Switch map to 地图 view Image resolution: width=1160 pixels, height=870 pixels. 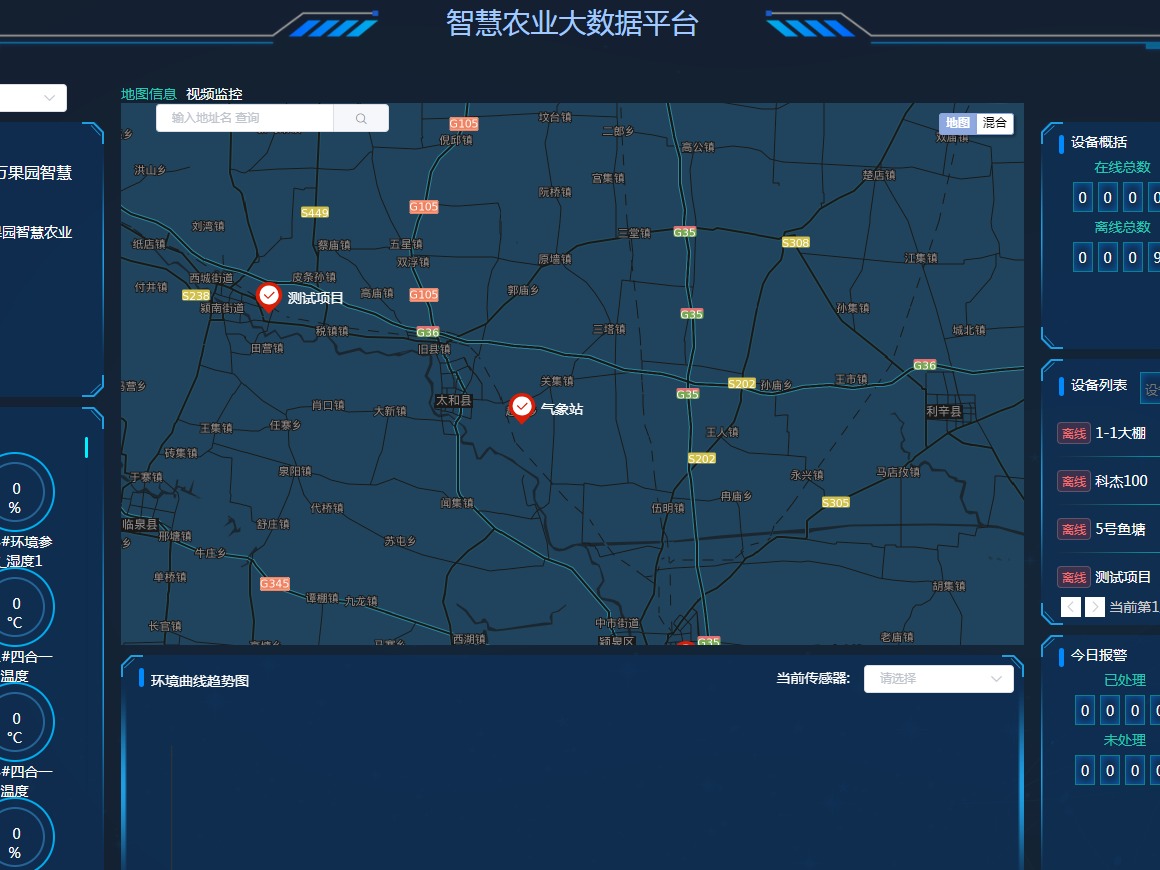958,123
